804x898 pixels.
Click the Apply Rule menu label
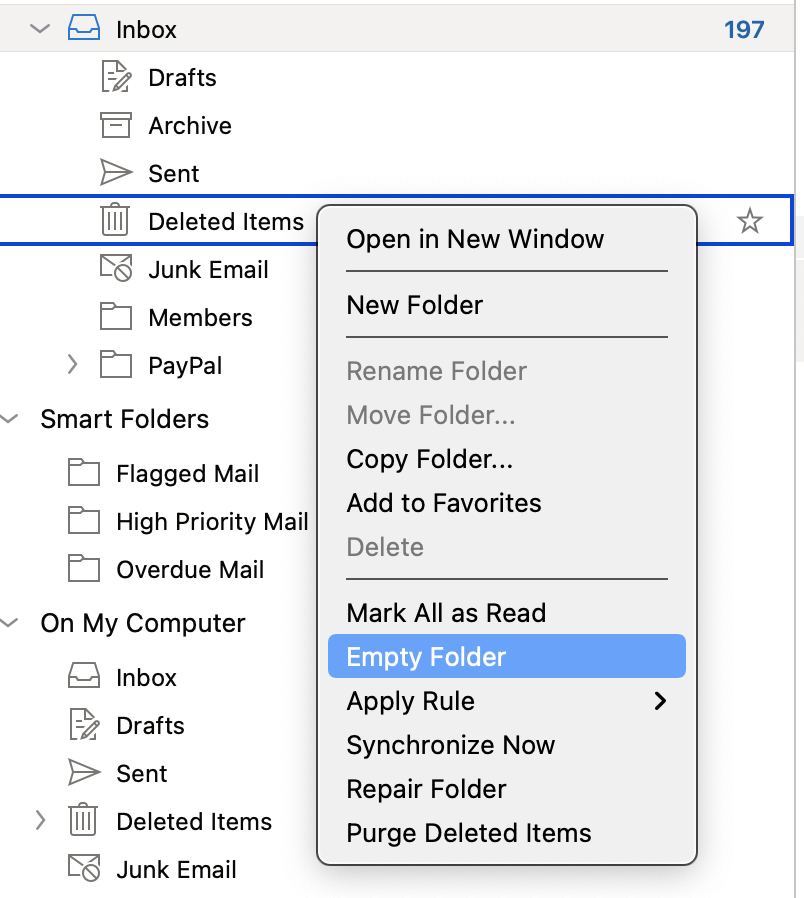411,701
